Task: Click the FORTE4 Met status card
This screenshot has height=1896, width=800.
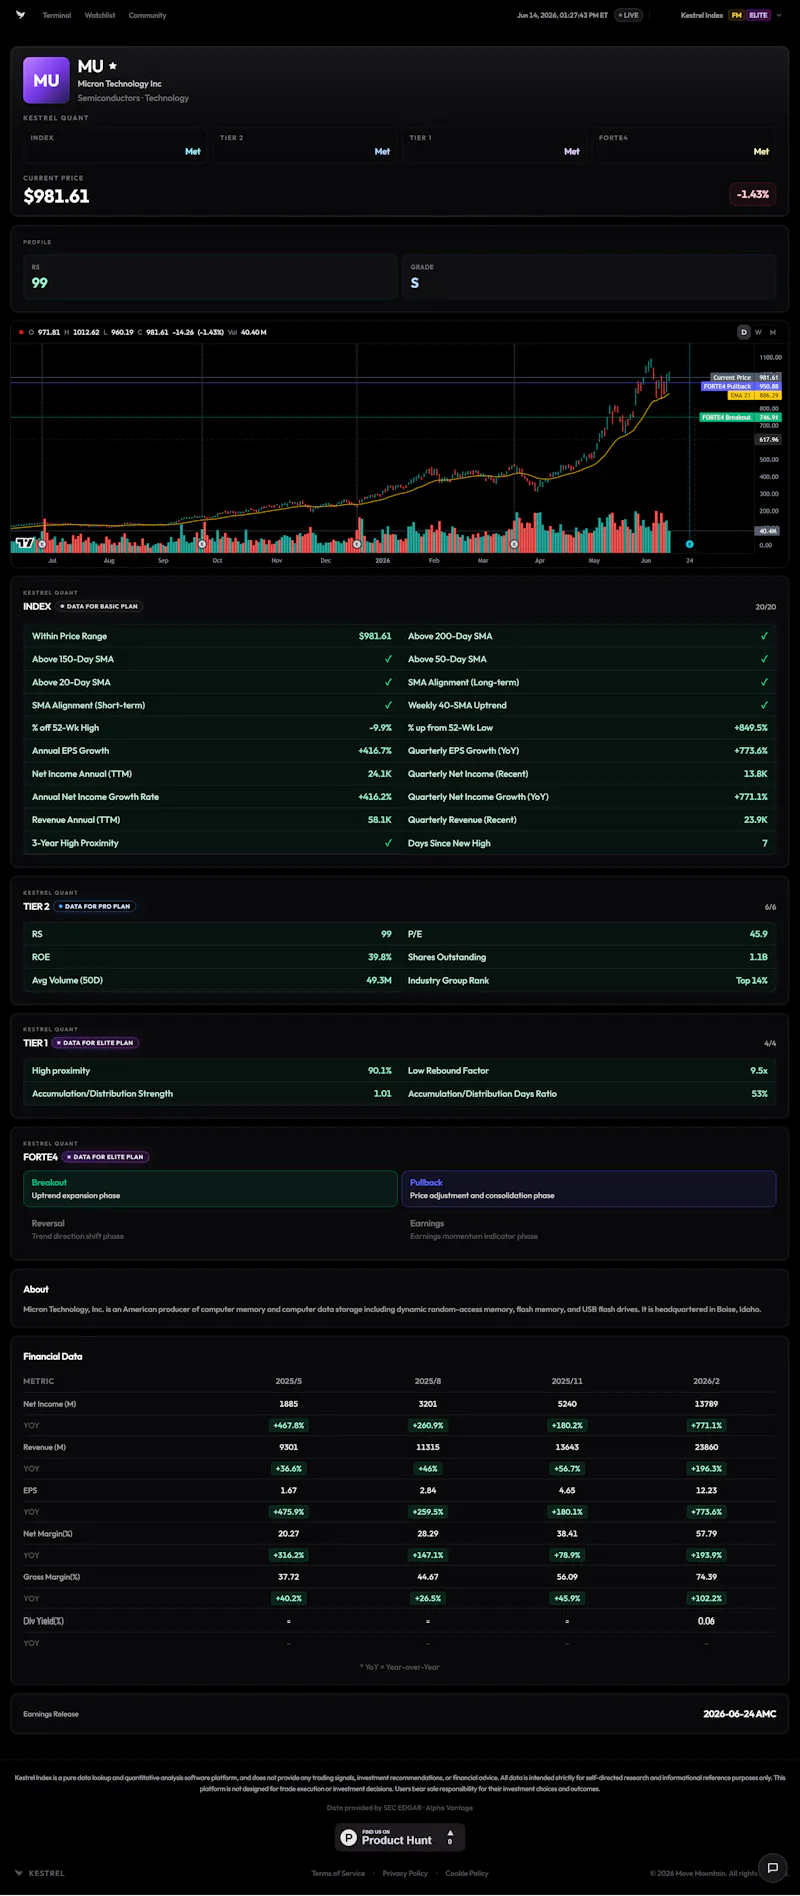Action: (x=684, y=146)
